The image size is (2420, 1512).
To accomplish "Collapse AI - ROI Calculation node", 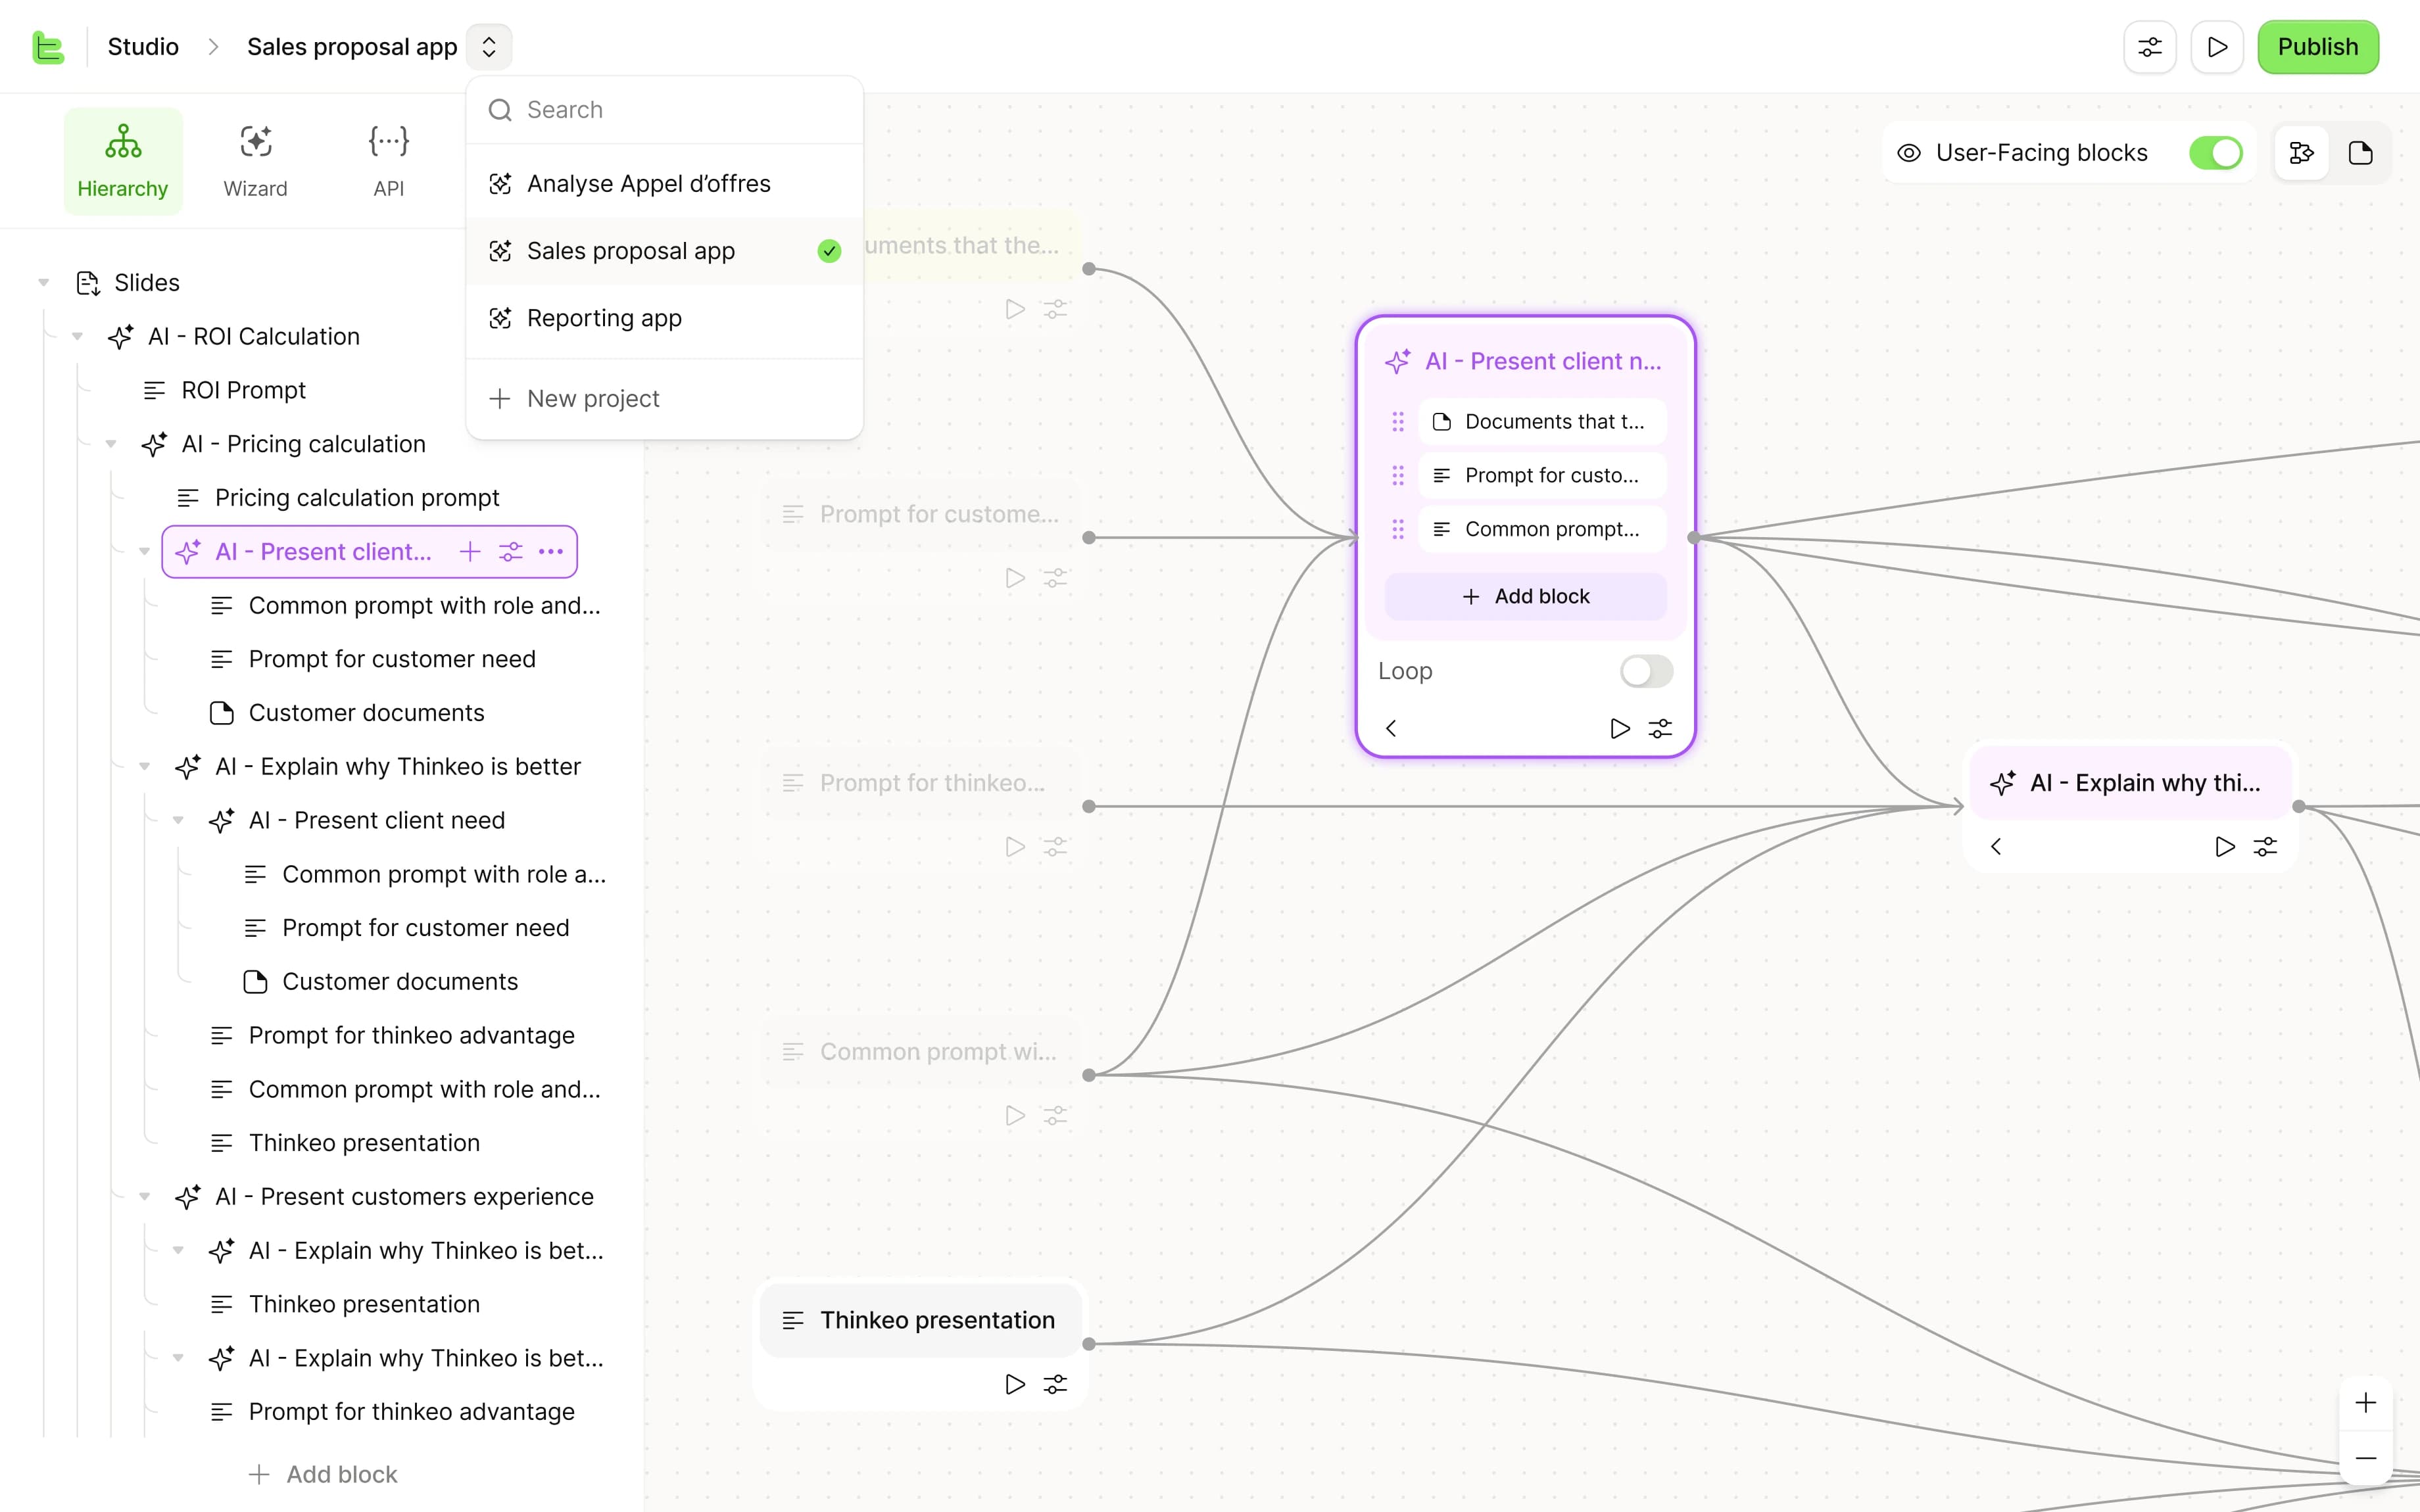I will (77, 337).
